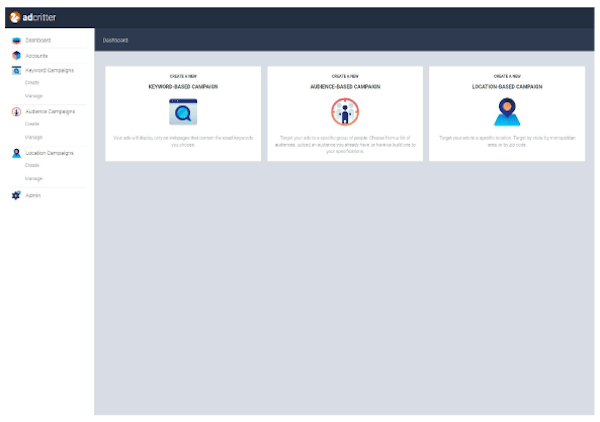Click the Dashboard breadcrumb in header
This screenshot has height=422, width=600.
click(x=116, y=40)
